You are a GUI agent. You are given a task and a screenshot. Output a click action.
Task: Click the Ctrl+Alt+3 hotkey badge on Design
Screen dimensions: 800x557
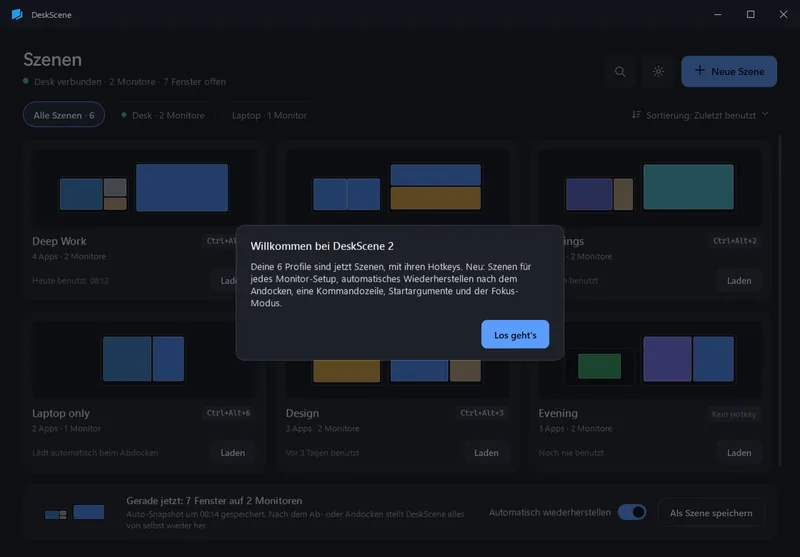482,413
